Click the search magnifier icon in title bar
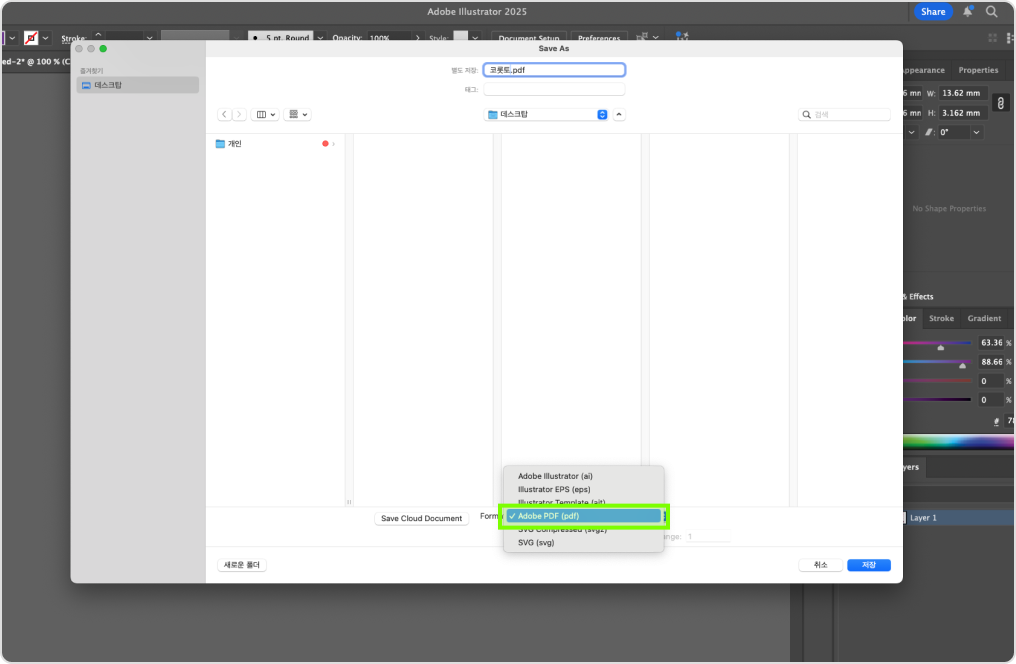1016x664 pixels. pyautogui.click(x=992, y=12)
